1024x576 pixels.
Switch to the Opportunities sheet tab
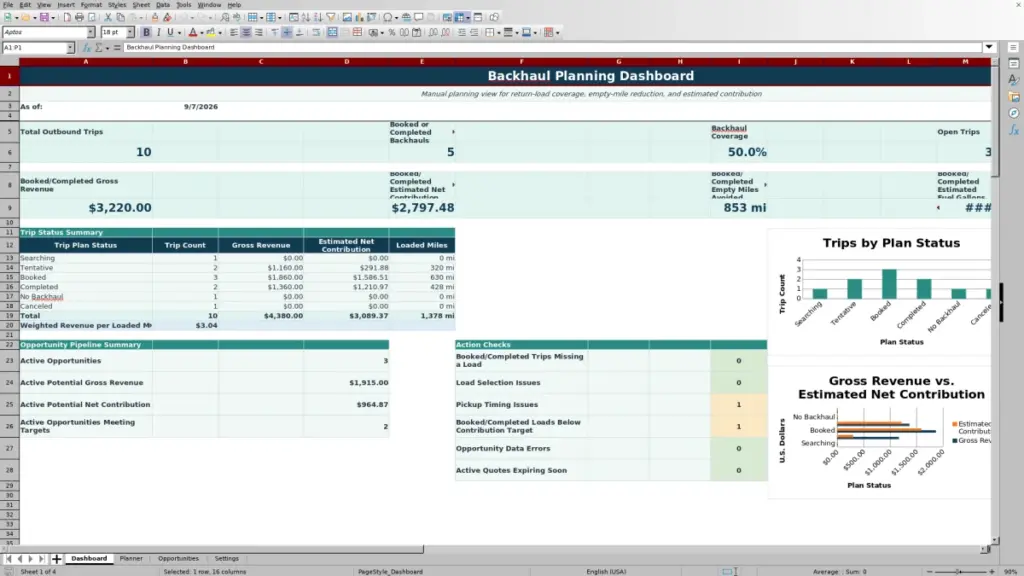(178, 558)
